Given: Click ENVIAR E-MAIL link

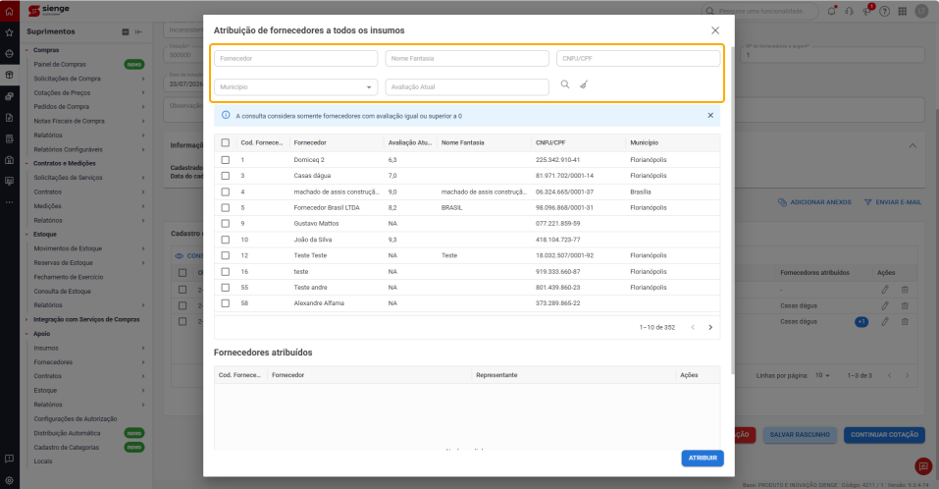Looking at the screenshot, I should [893, 202].
